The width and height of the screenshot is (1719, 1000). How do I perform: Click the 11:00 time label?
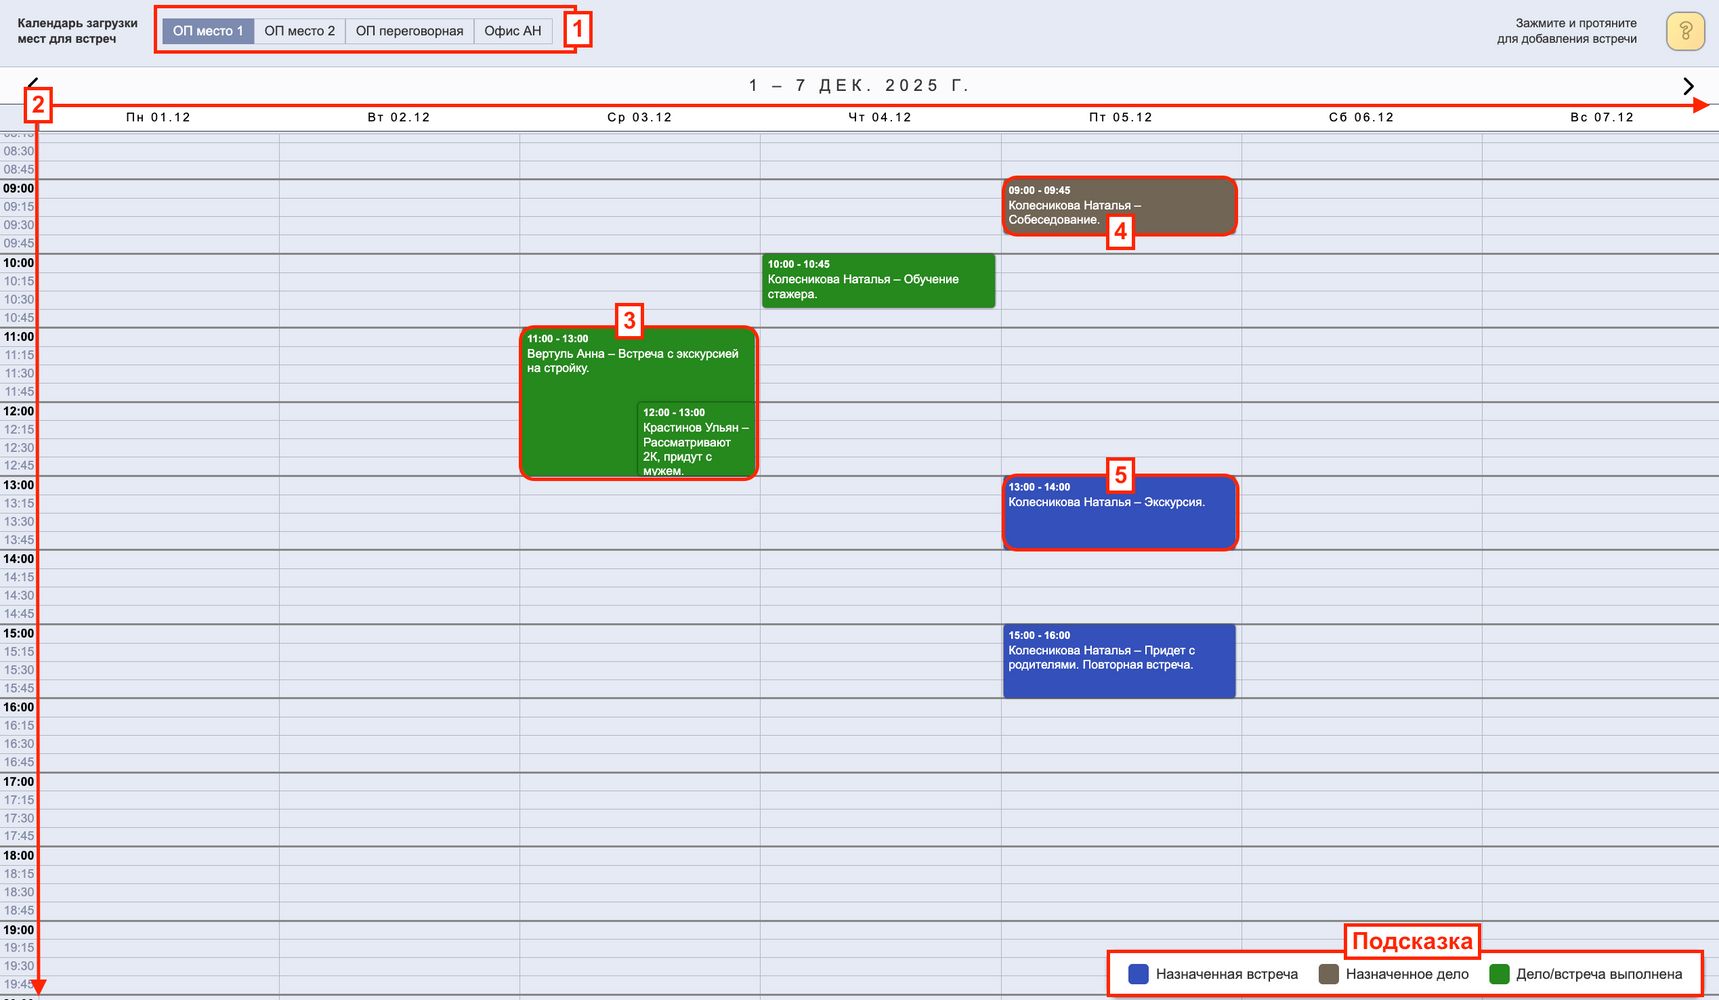19,337
